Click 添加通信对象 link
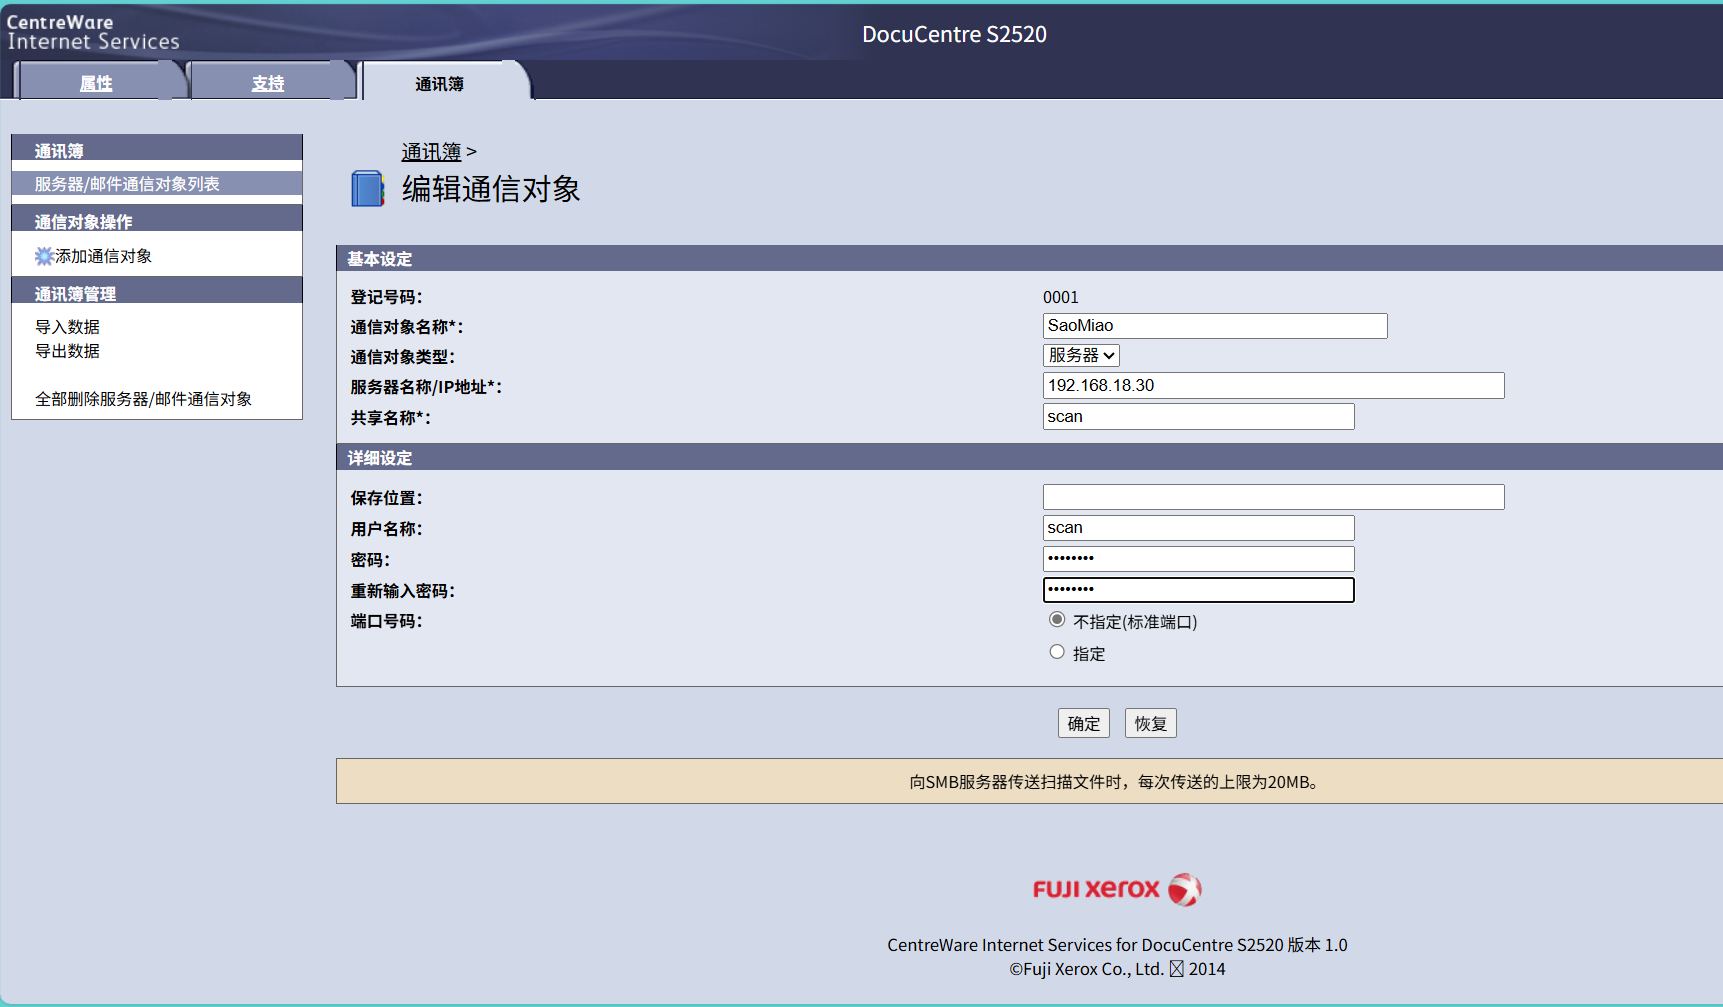This screenshot has height=1007, width=1723. 104,256
